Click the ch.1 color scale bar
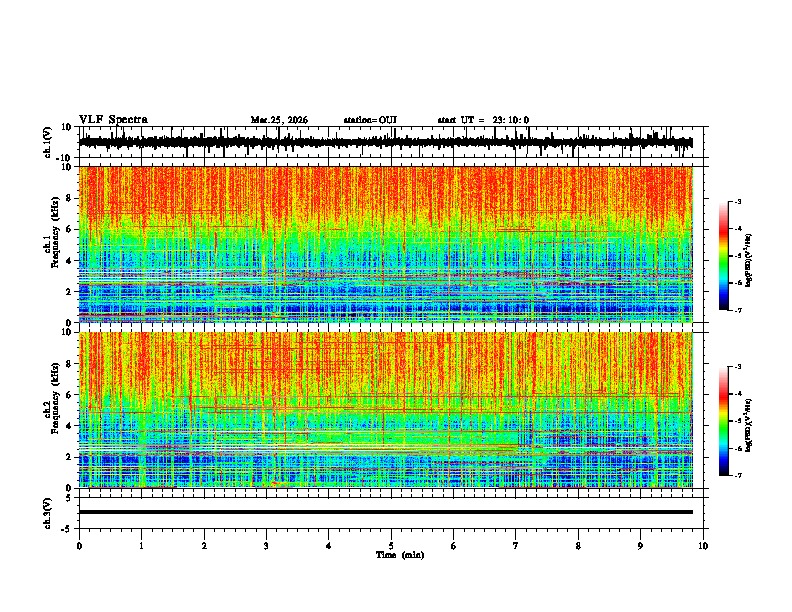Image resolution: width=792 pixels, height=612 pixels. click(724, 256)
